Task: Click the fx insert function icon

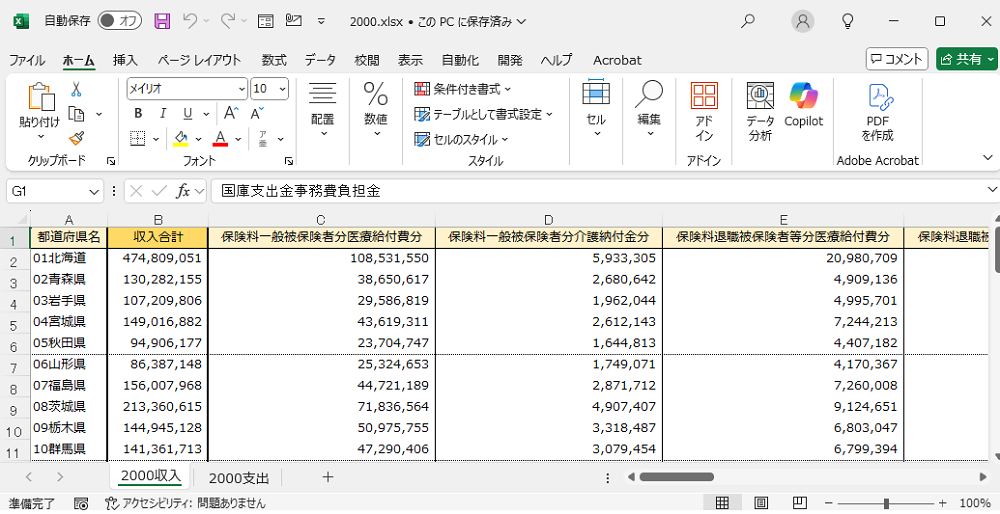Action: point(183,191)
